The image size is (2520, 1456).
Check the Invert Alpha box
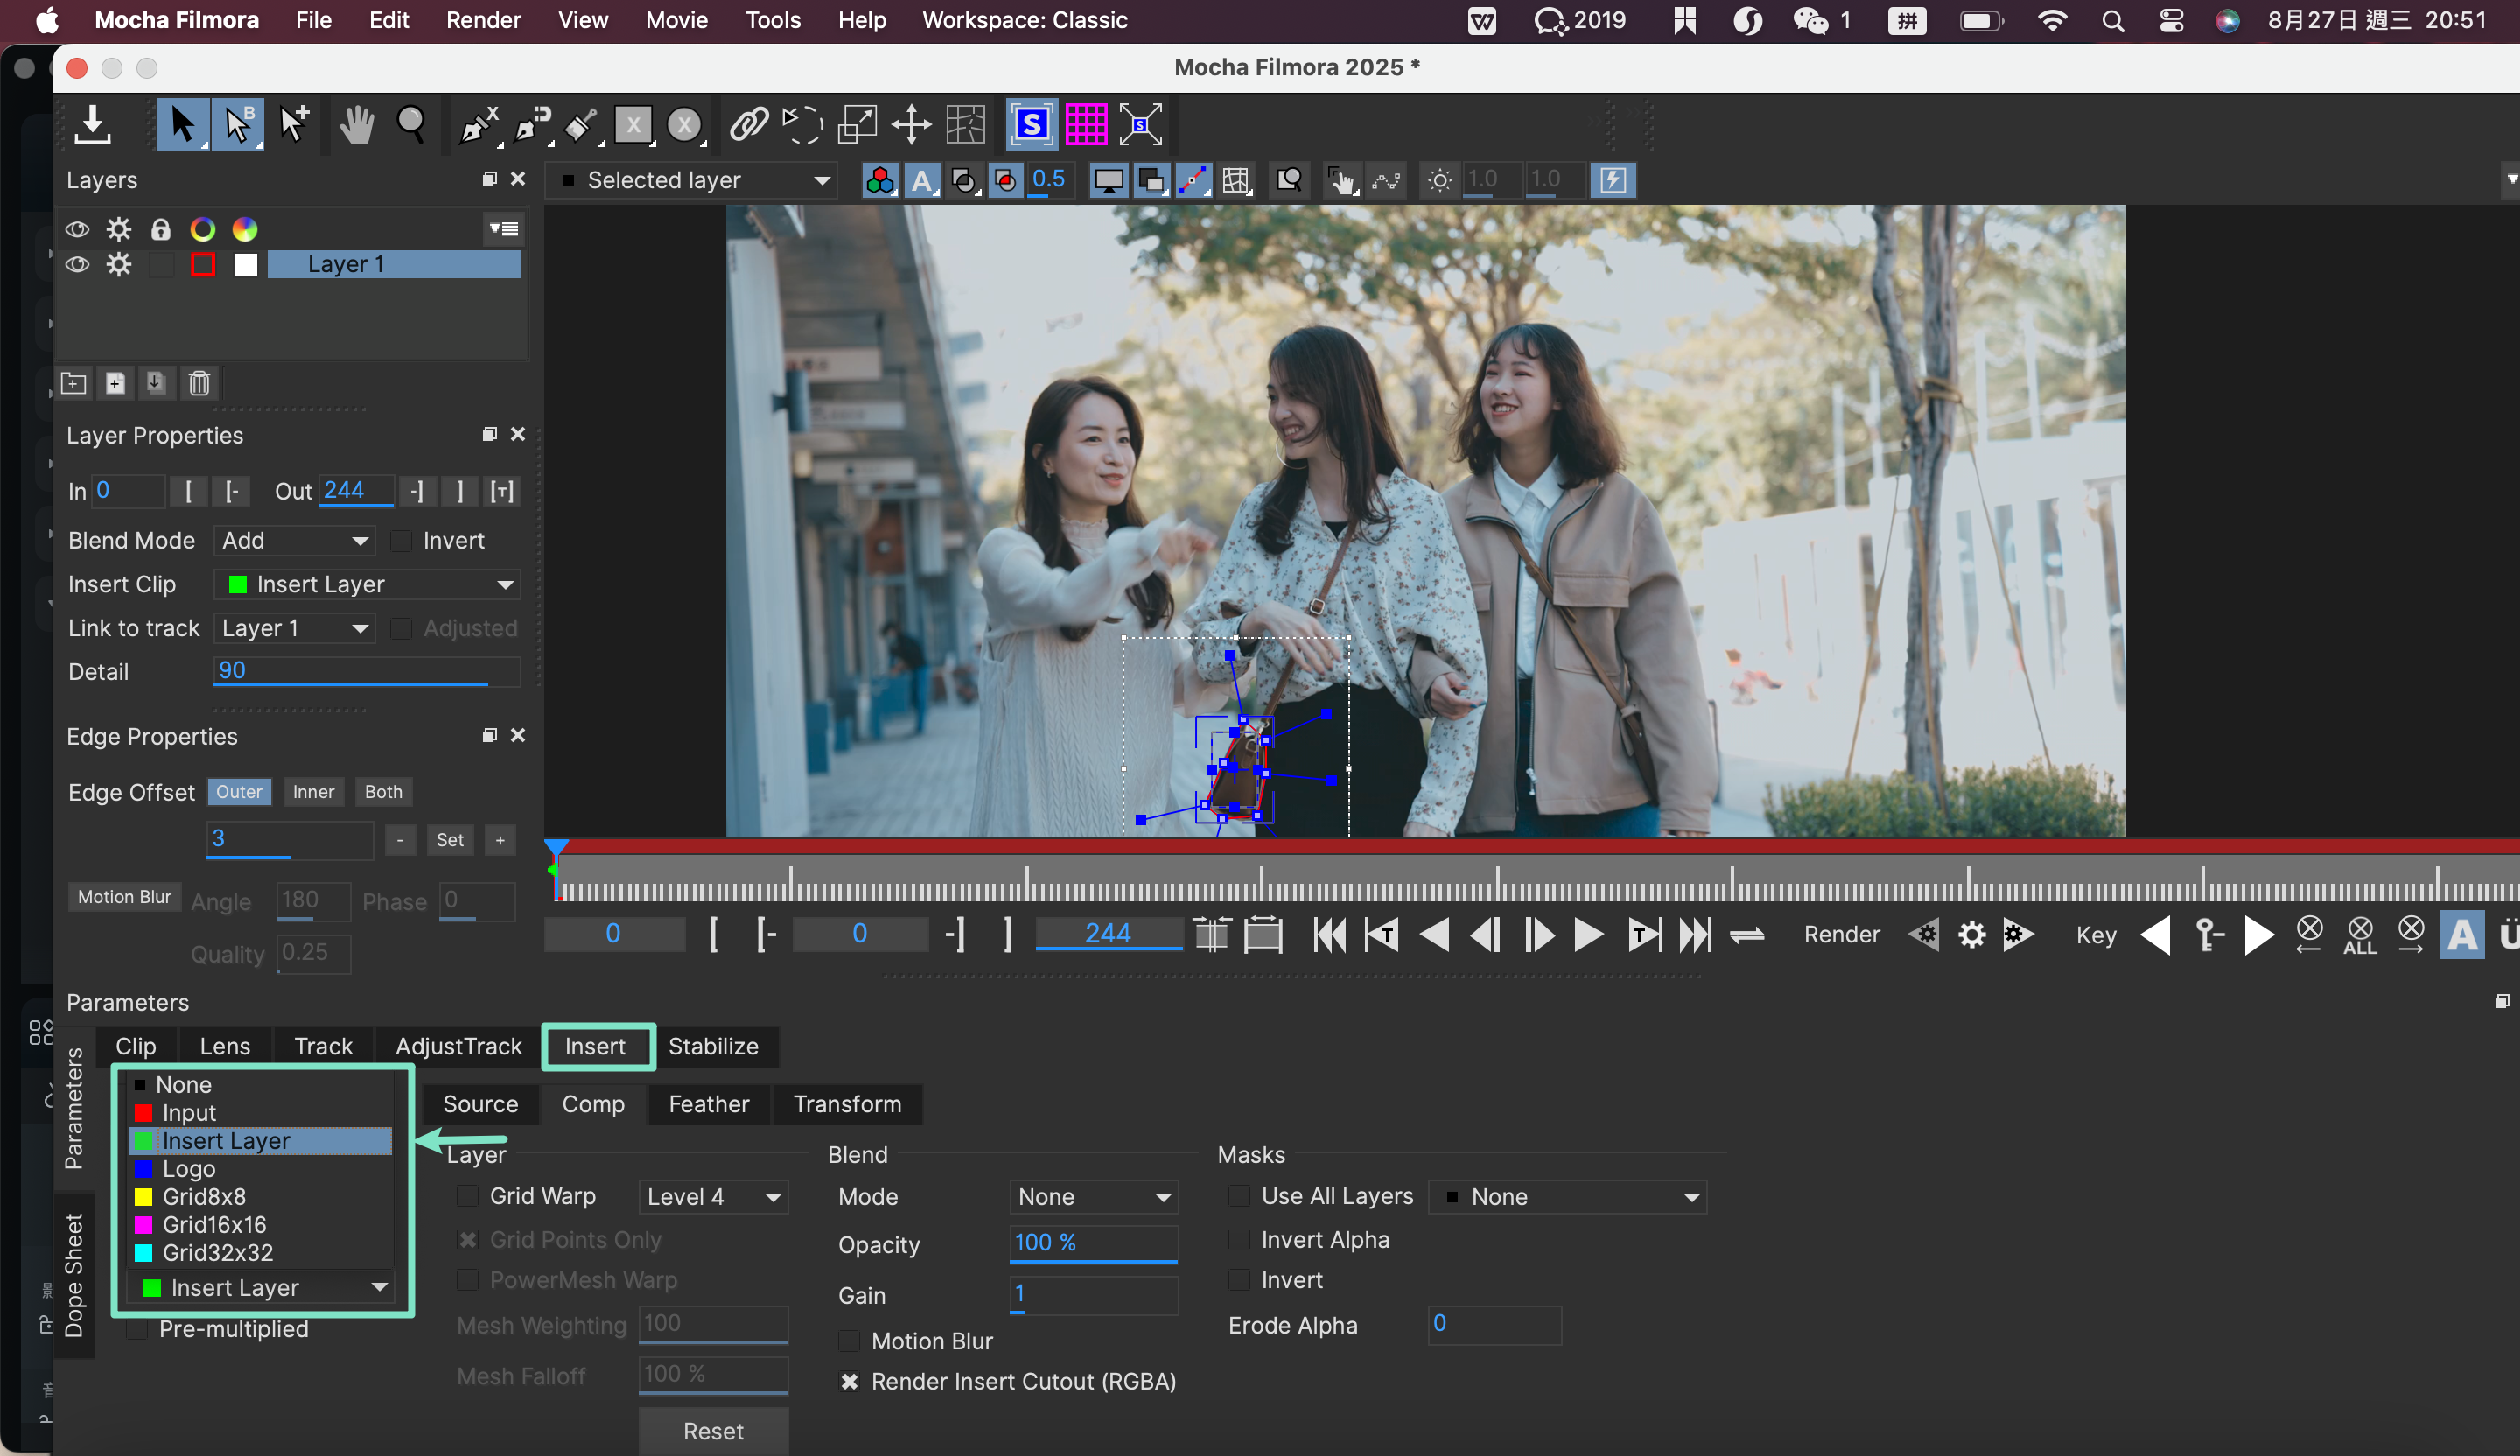[x=1239, y=1240]
